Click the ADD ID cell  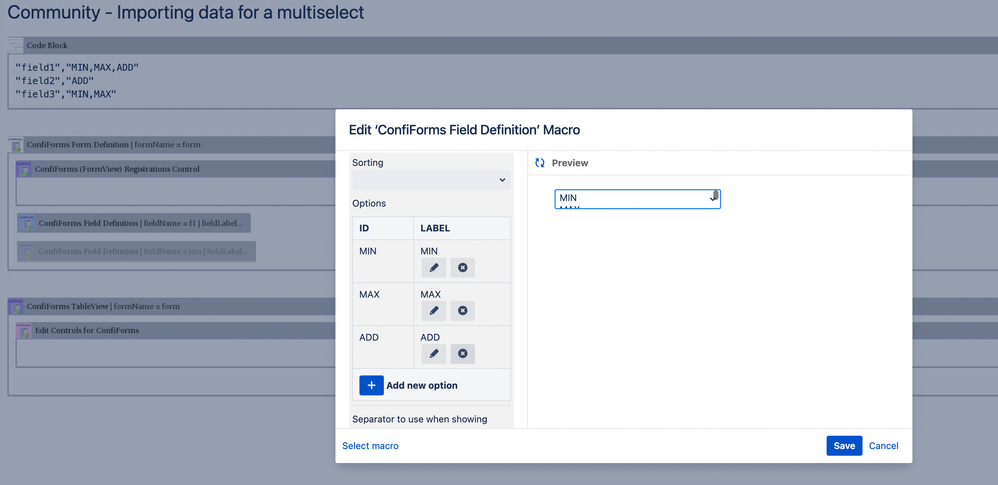(383, 347)
